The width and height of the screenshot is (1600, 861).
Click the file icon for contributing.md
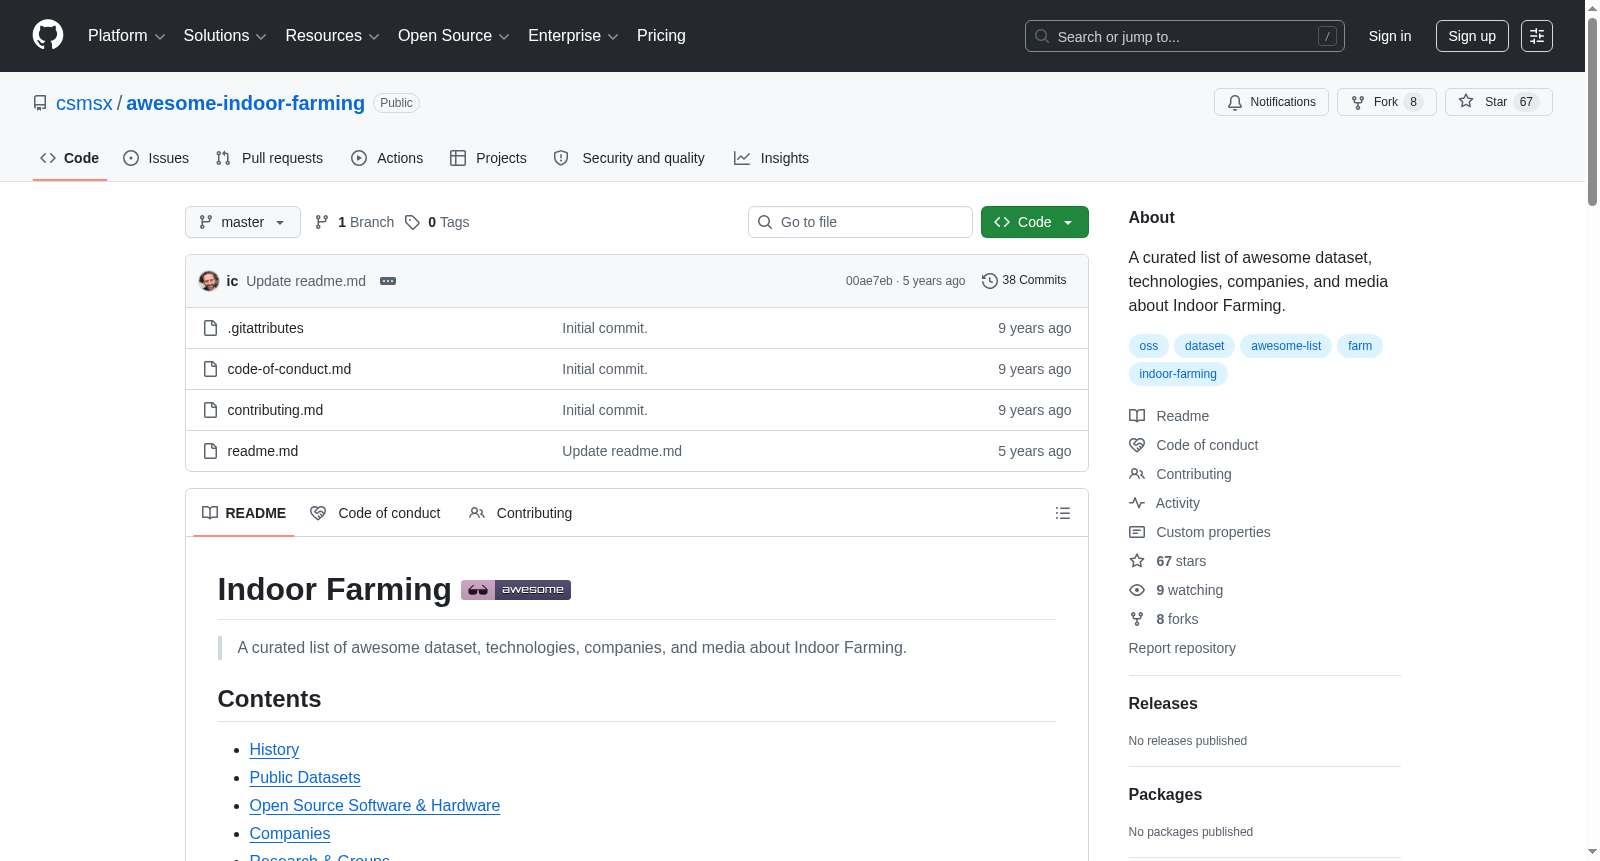coord(210,410)
